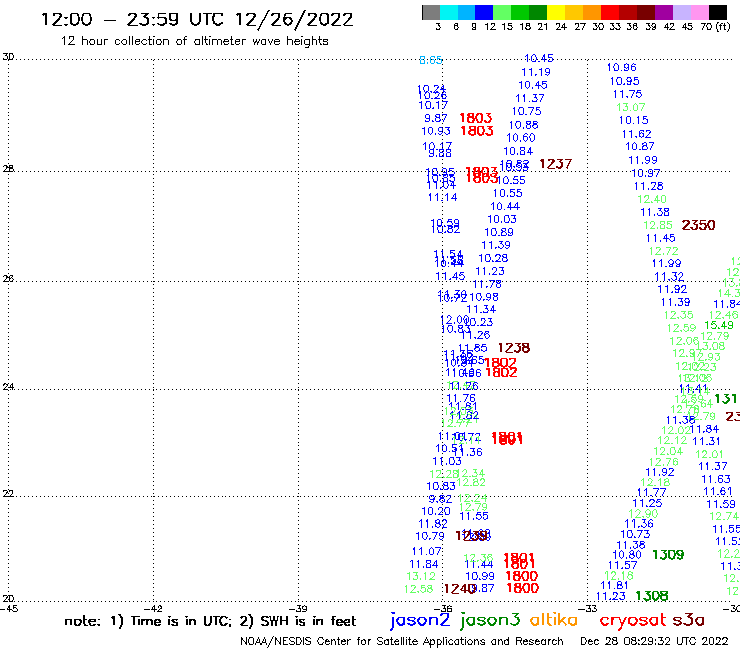The width and height of the screenshot is (740, 650).
Task: Click the time marker '1237'
Action: [555, 164]
